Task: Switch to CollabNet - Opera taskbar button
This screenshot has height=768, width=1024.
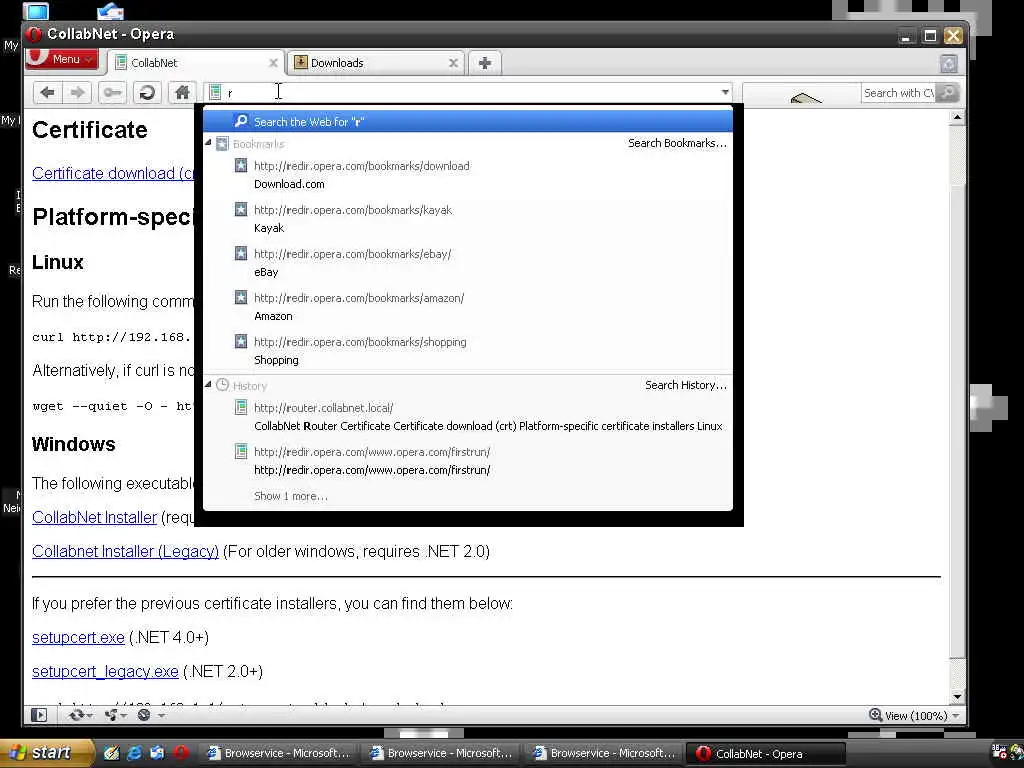Action: [765, 753]
